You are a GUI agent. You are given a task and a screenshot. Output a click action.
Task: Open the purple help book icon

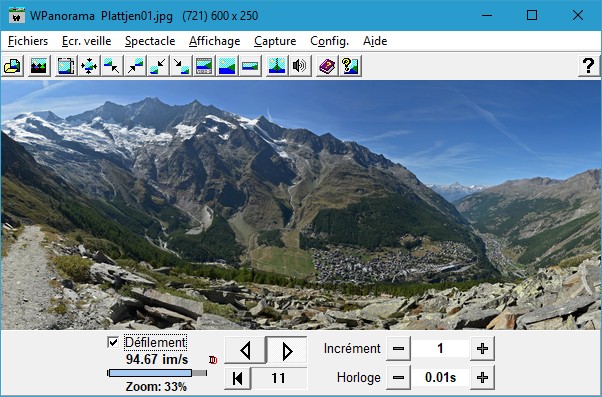(327, 66)
